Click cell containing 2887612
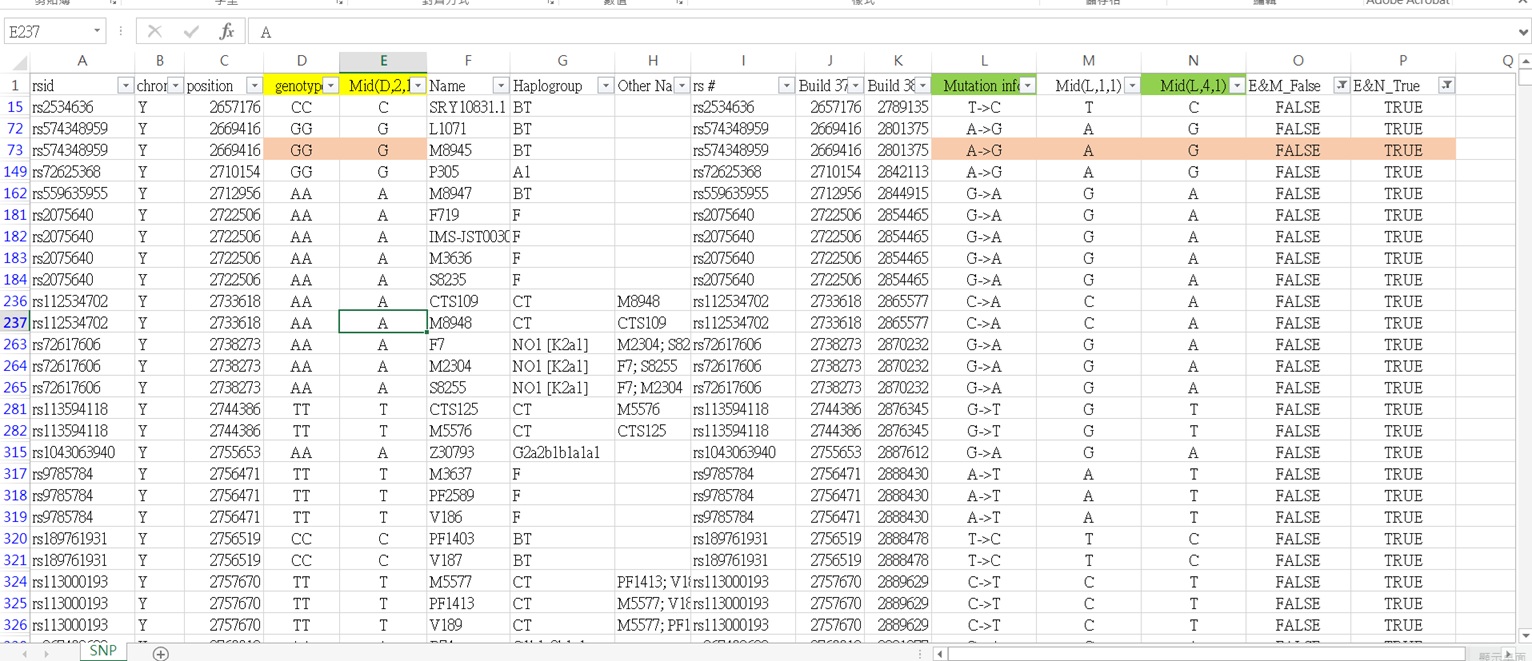Viewport: 1532px width, 661px height. click(897, 453)
